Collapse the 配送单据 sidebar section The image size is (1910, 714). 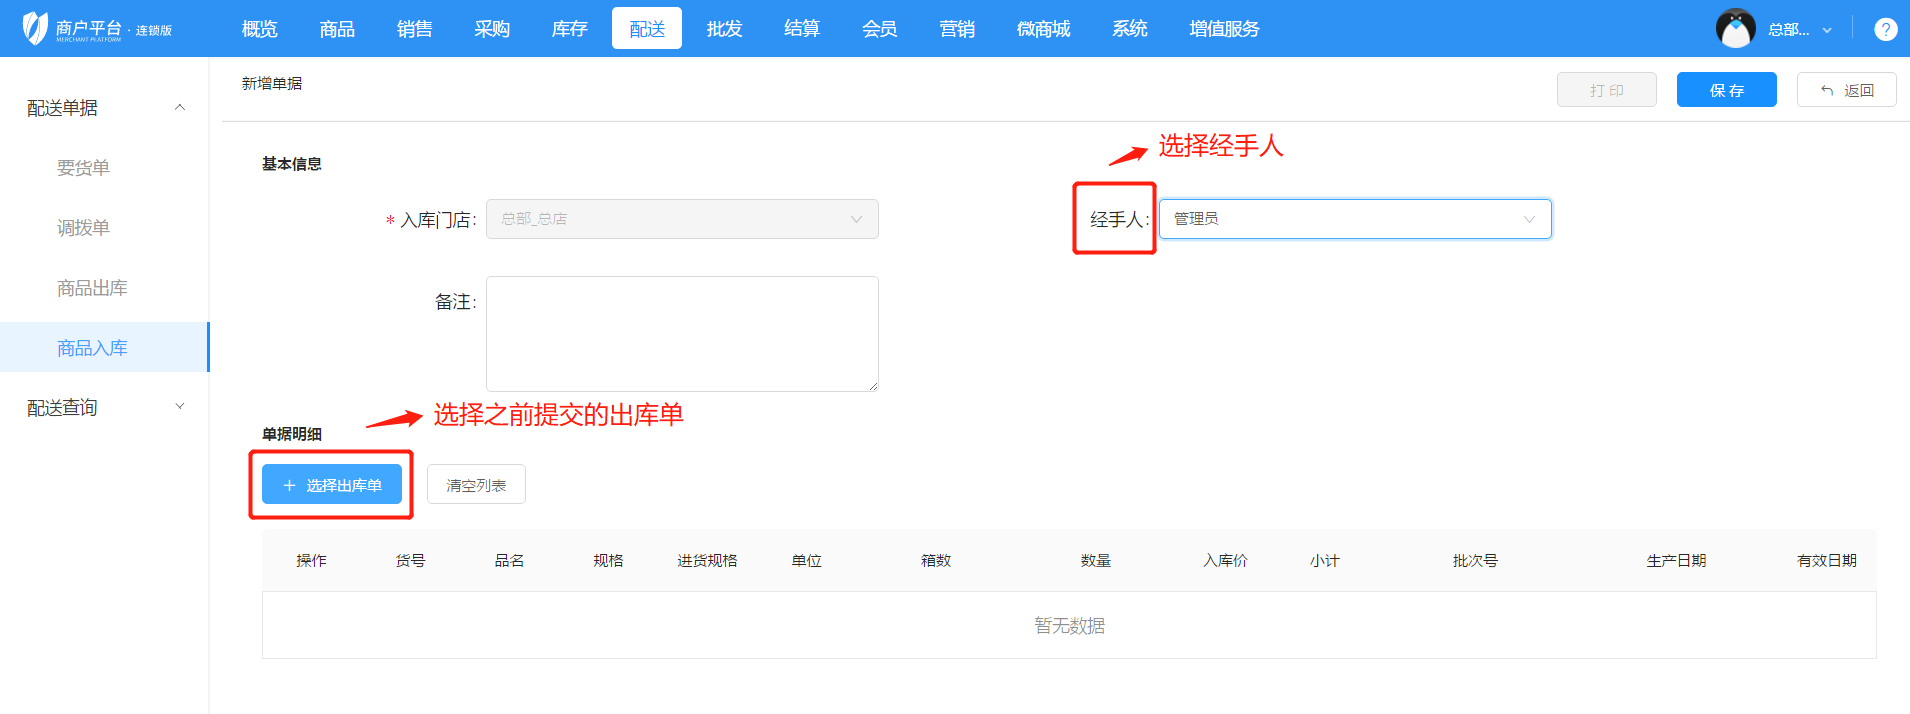point(180,108)
